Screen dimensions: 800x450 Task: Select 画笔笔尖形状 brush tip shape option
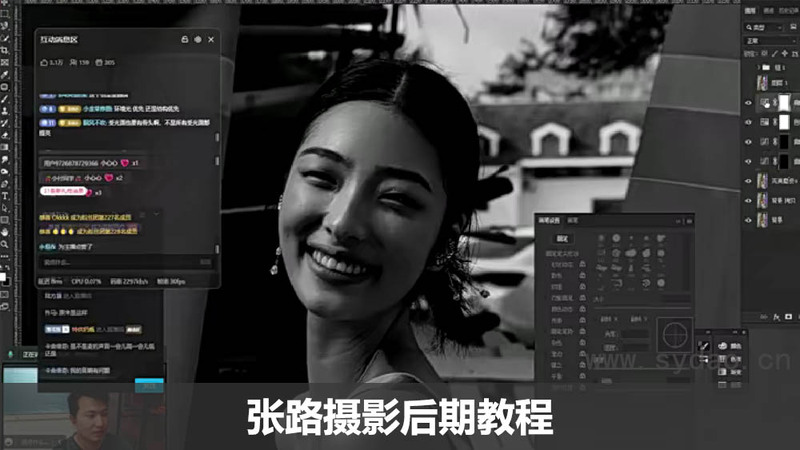[562, 253]
